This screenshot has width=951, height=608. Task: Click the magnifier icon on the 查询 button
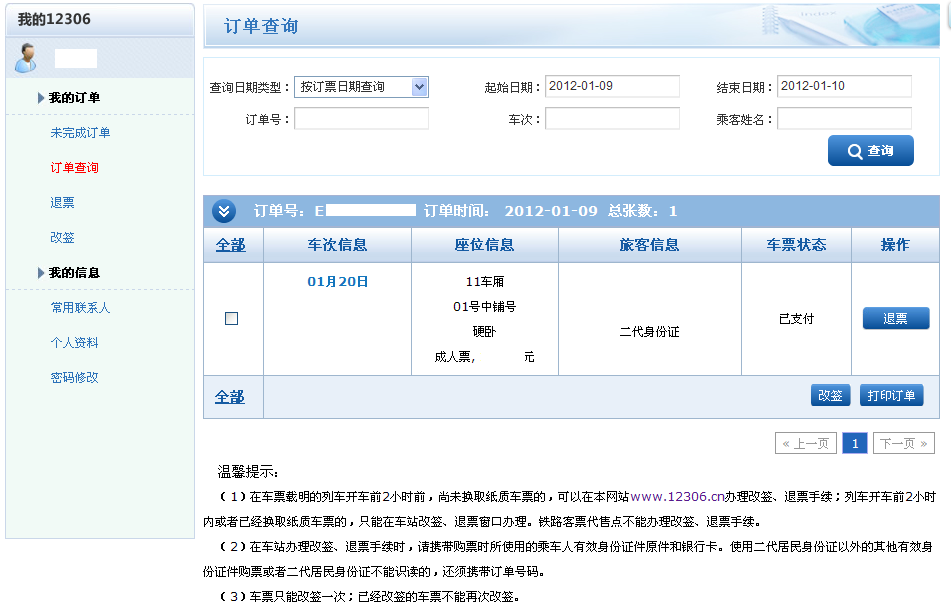click(x=855, y=150)
